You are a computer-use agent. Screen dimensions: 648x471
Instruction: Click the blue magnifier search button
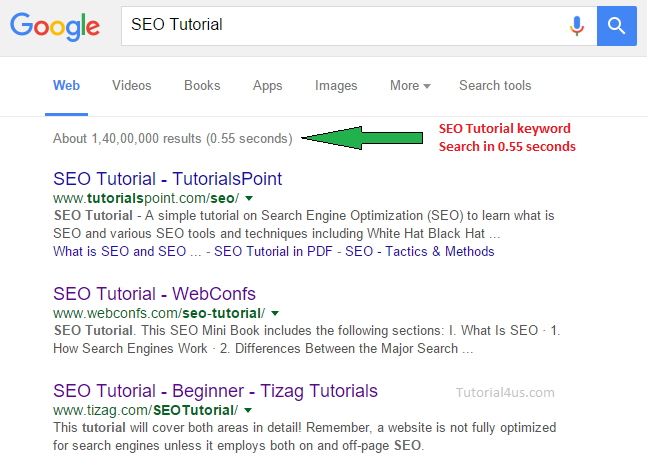click(x=617, y=26)
